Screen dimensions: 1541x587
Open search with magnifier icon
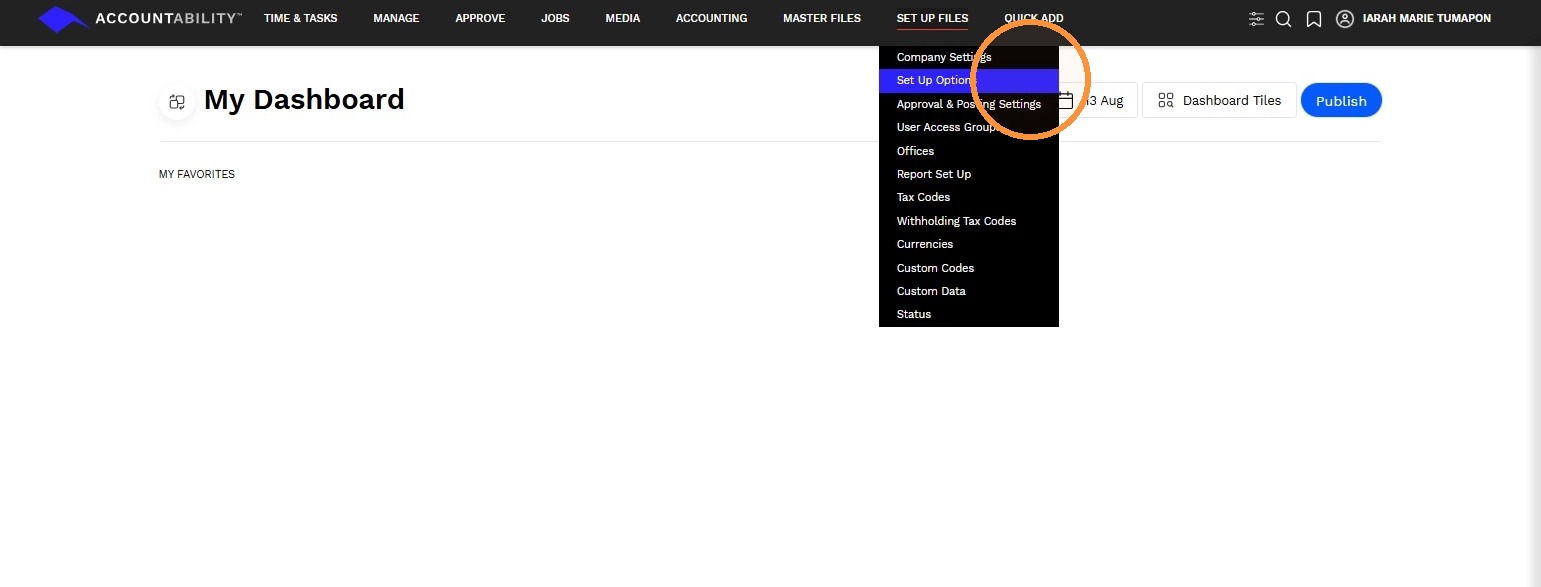(1284, 19)
